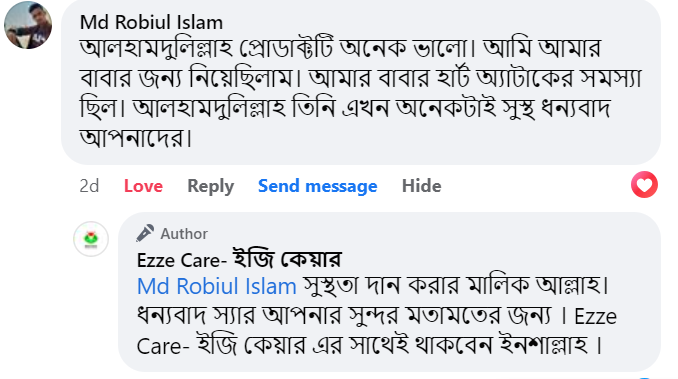Viewport: 678px width, 379px height.
Task: Click the commenter name Md Robiul Islam
Action: click(151, 22)
